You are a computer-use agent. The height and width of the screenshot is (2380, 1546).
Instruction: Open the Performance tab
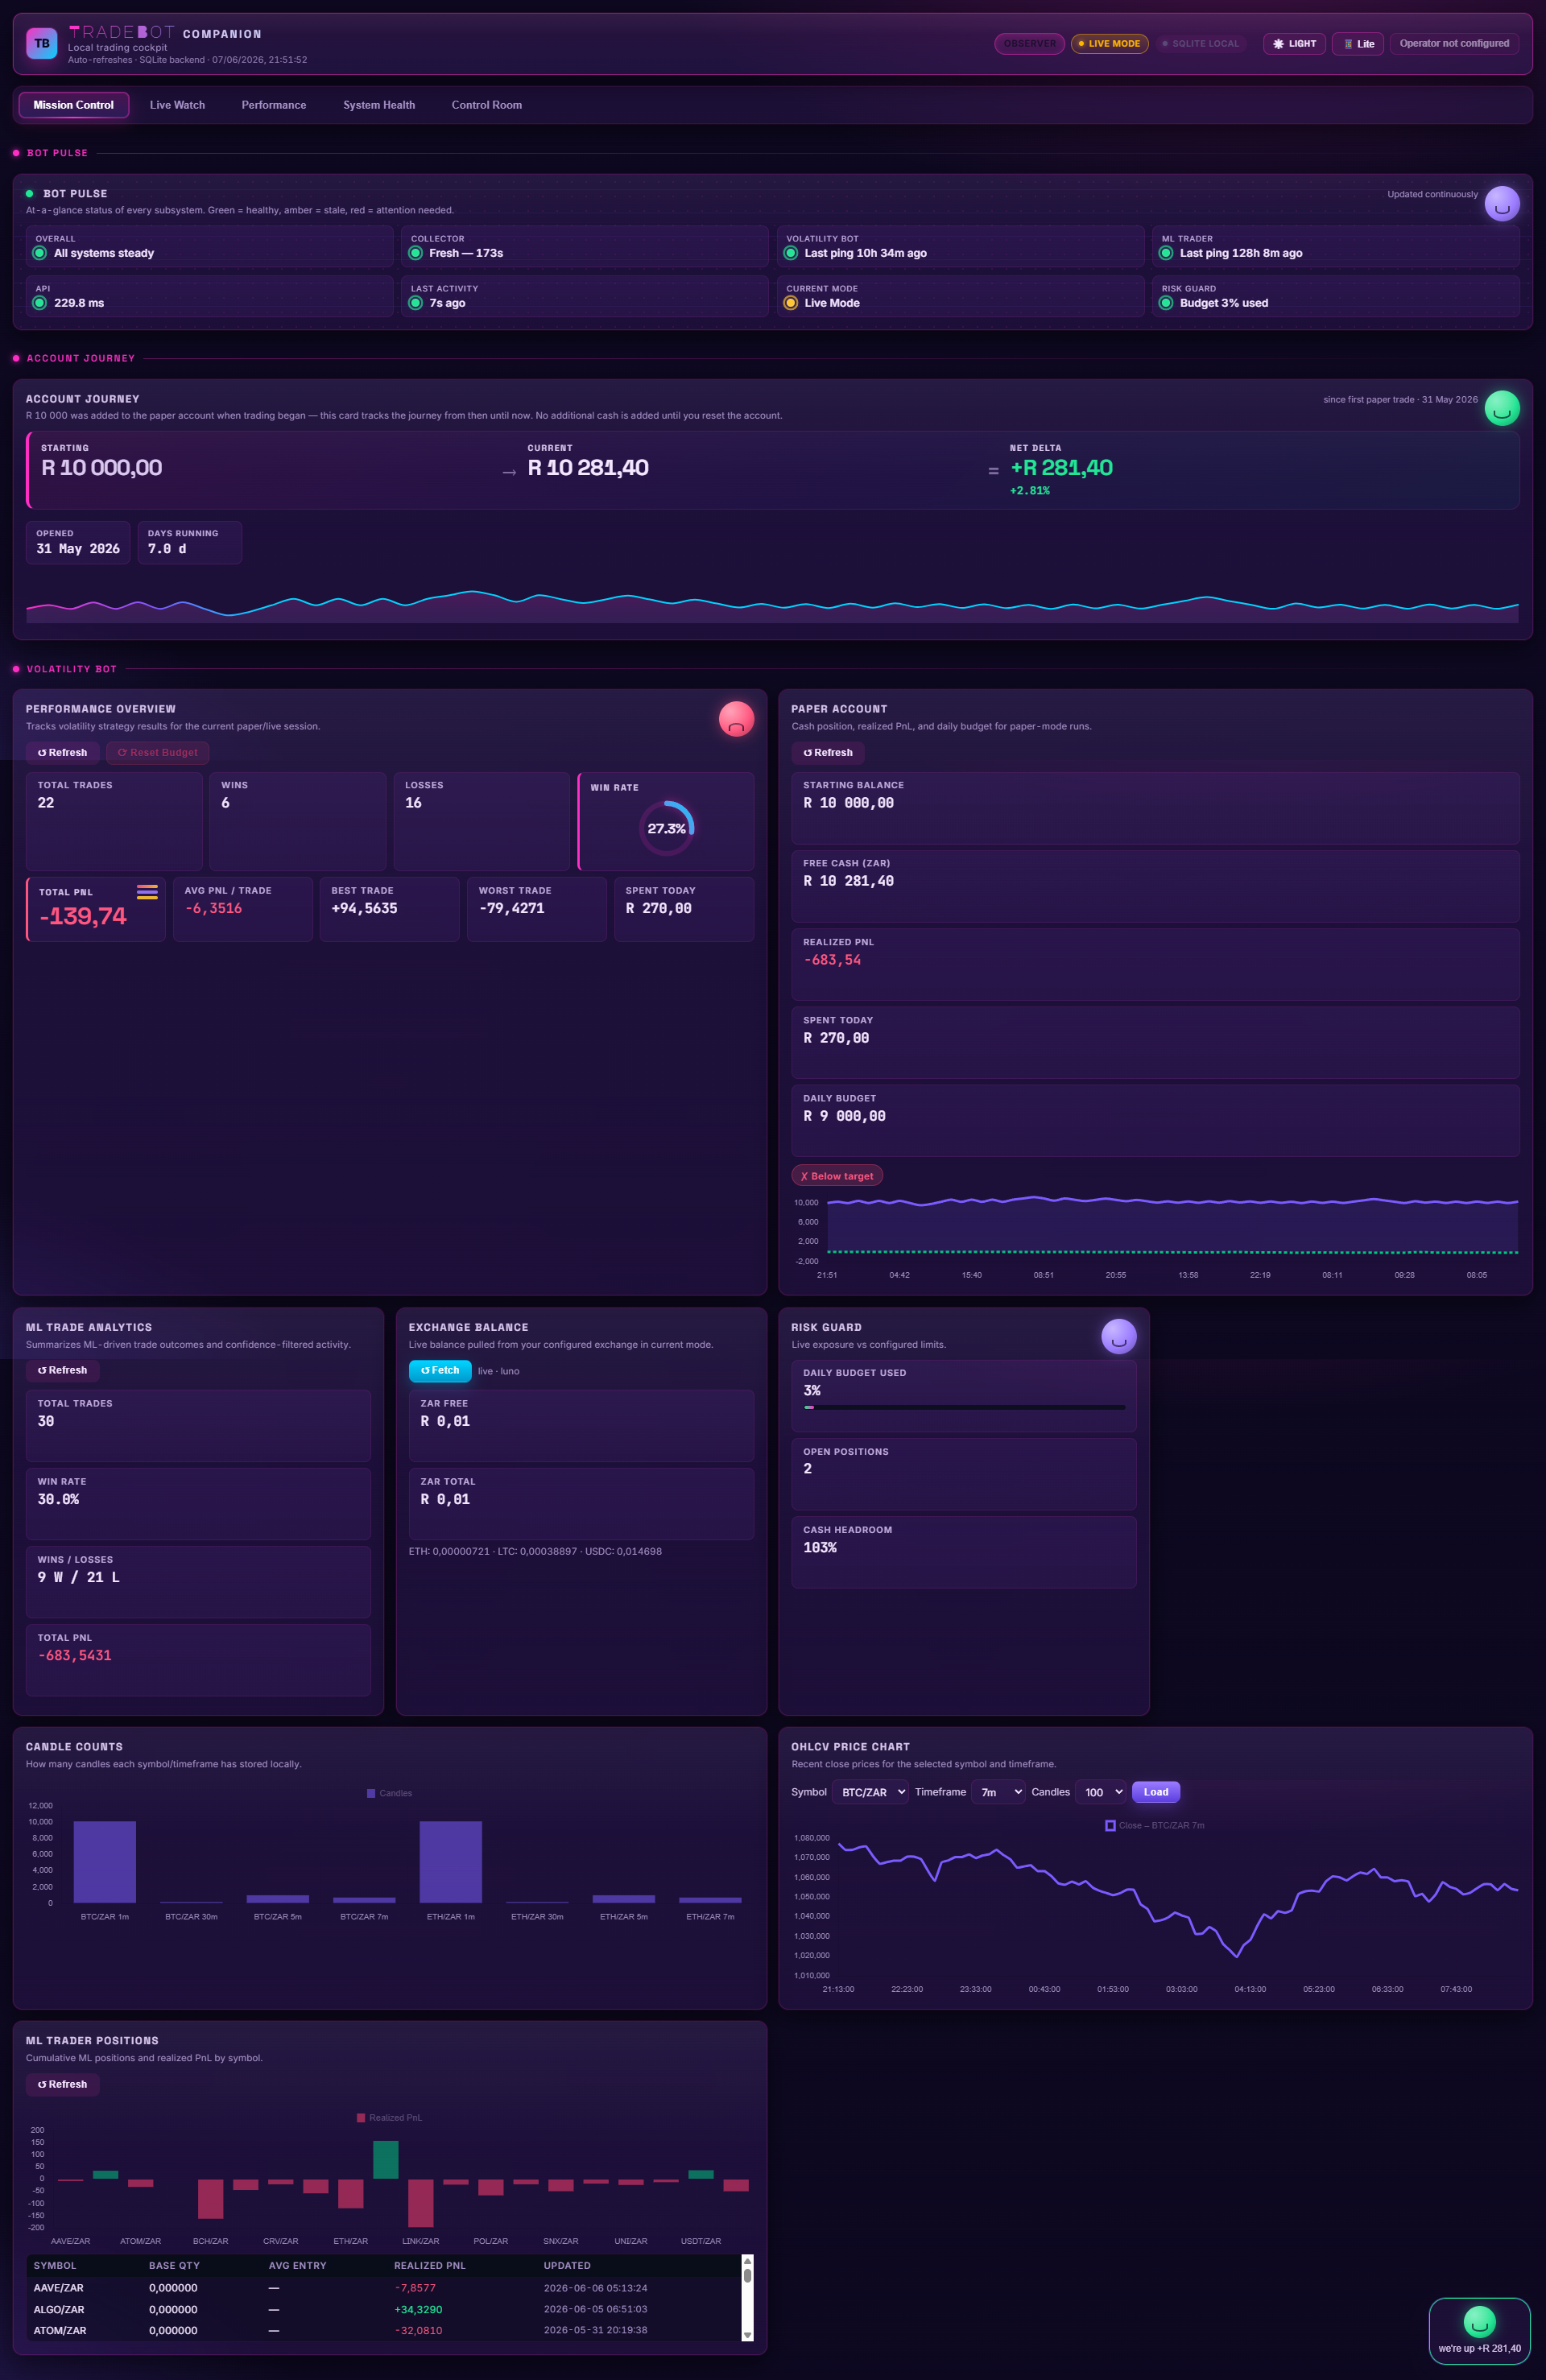pyautogui.click(x=274, y=105)
